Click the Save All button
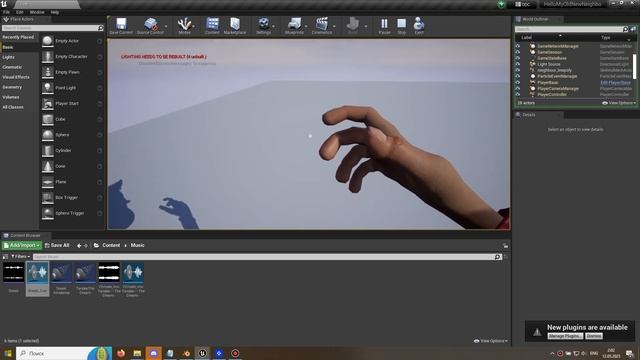The height and width of the screenshot is (360, 640). pos(57,245)
